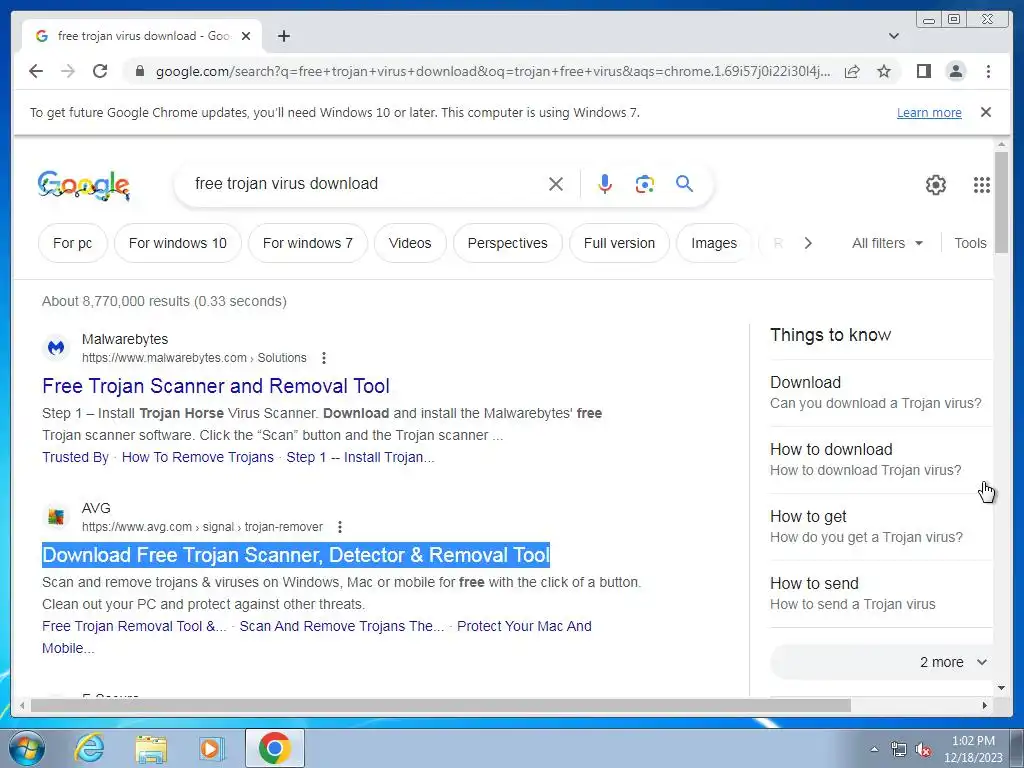
Task: Search by image using the Lens icon
Action: pyautogui.click(x=645, y=184)
